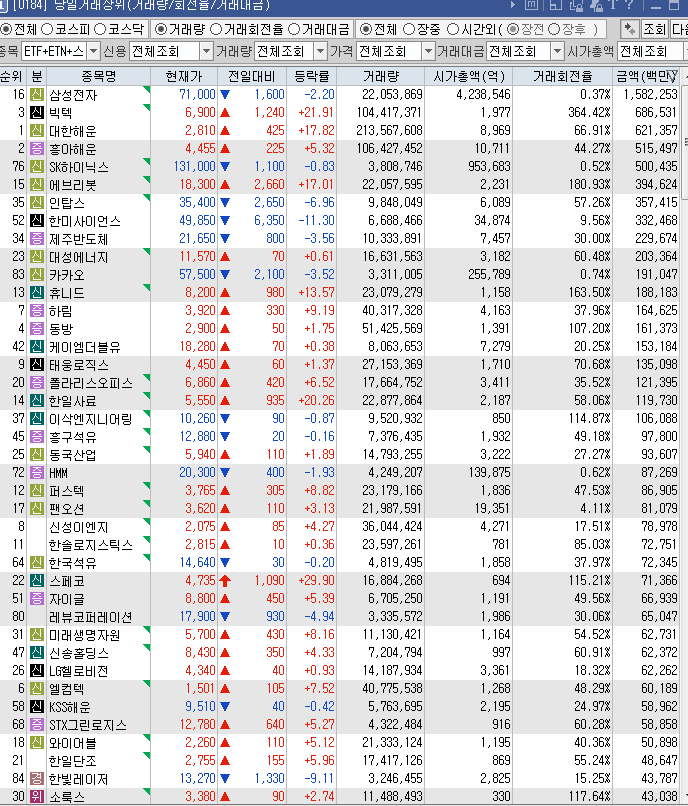Sort by the 거래회전율 column header
Screen dimensions: 688x806
563,77
